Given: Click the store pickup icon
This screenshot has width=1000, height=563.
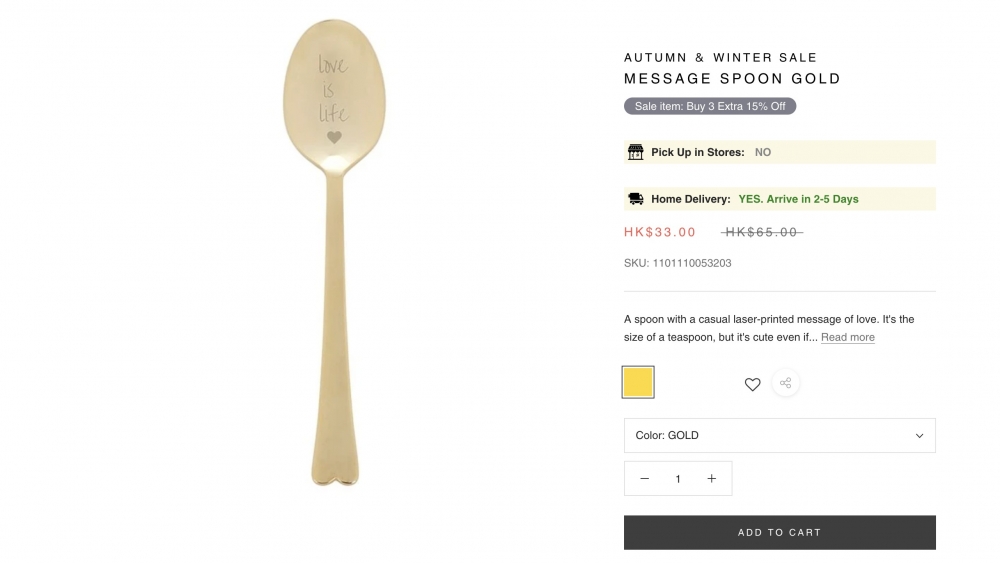Looking at the screenshot, I should tap(635, 152).
